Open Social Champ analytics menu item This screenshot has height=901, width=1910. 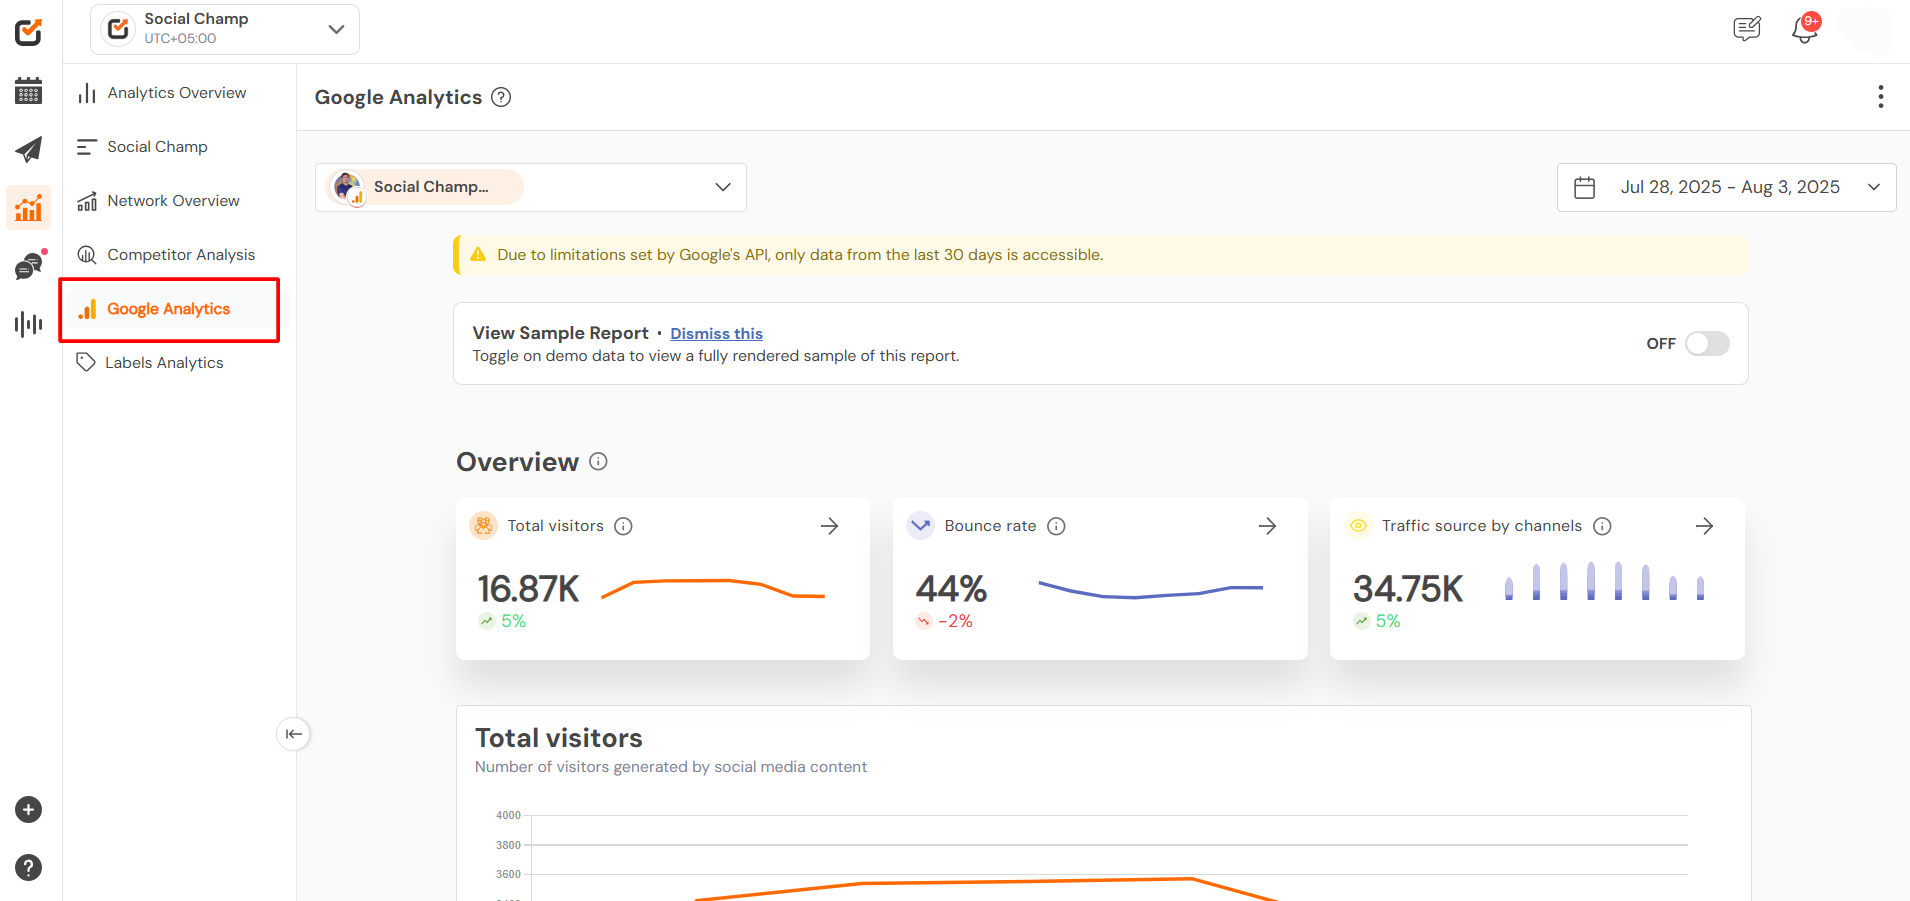158,147
